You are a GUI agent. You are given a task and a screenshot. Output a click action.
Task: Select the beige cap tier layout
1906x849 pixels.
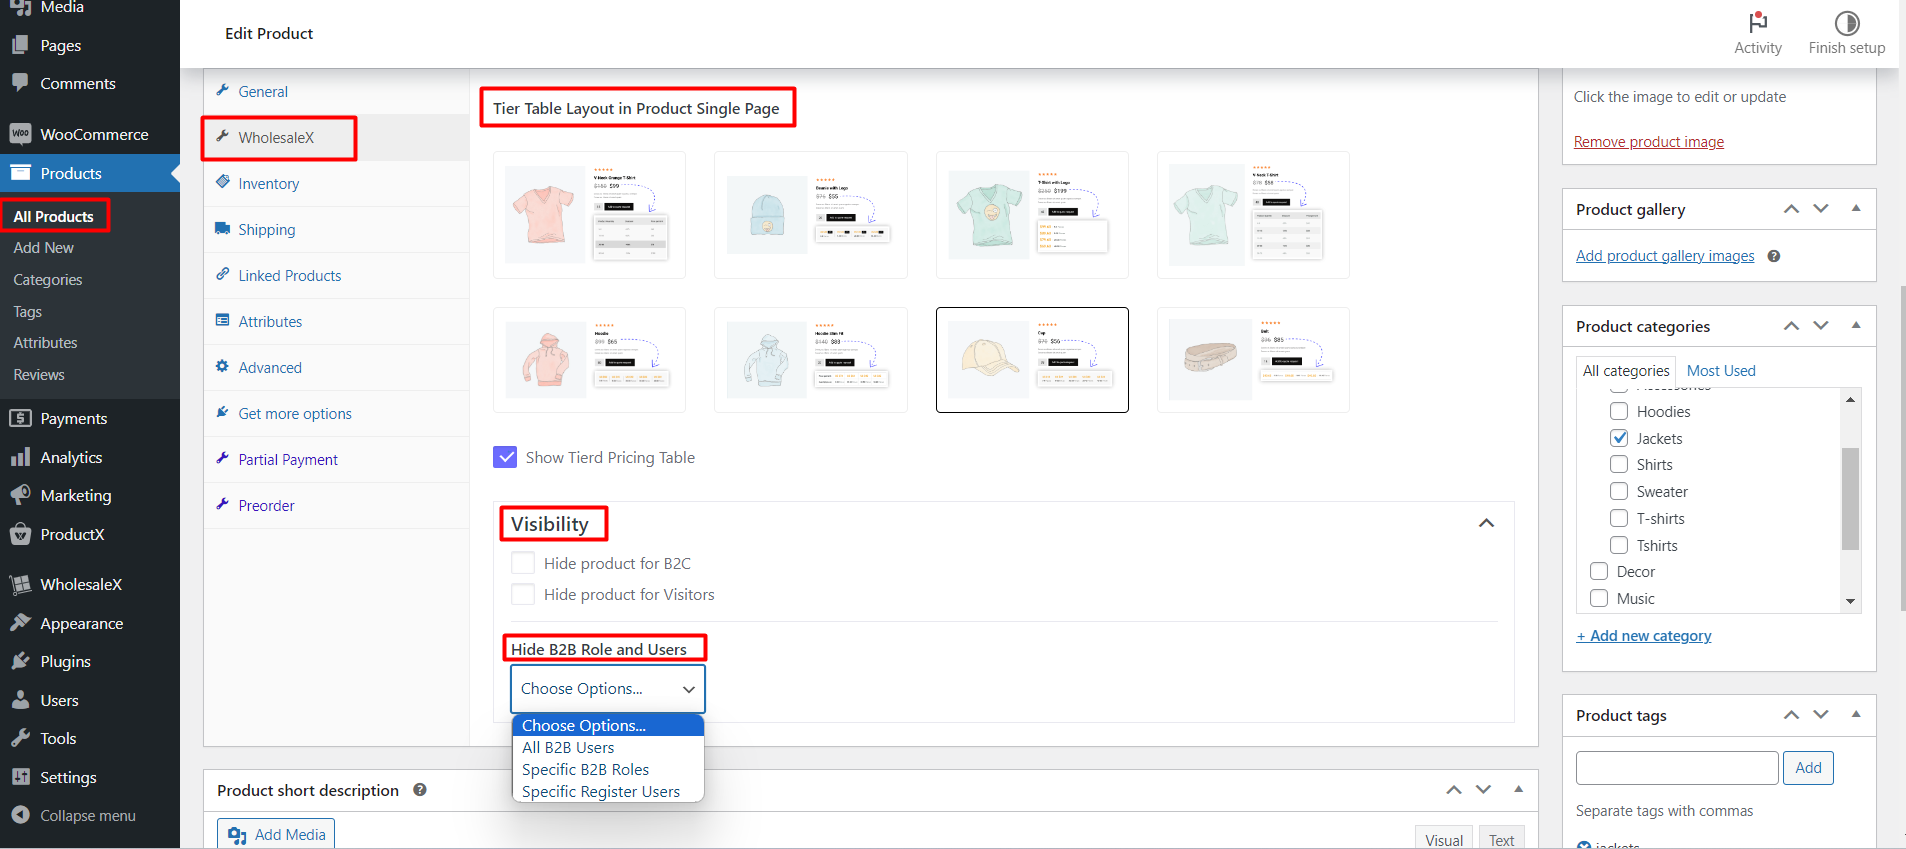[x=1032, y=360]
